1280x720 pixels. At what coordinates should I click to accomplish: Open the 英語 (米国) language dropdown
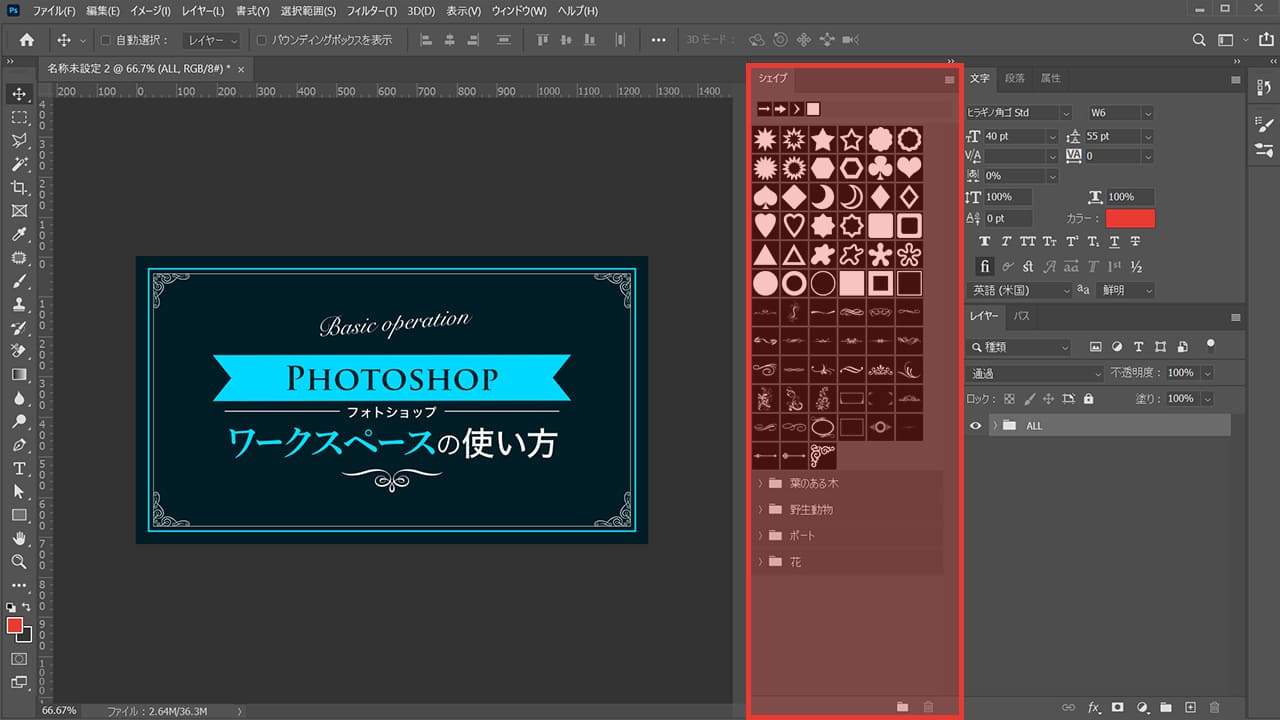1019,290
